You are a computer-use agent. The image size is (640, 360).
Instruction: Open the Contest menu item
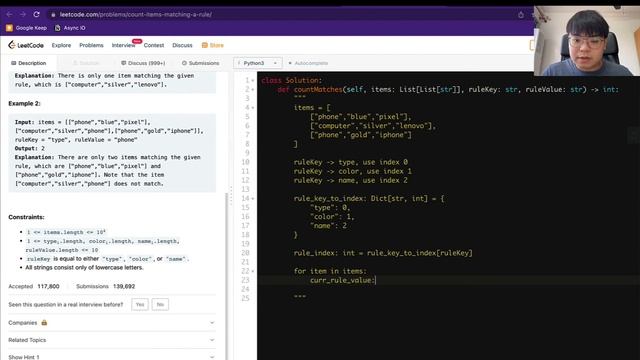point(154,45)
